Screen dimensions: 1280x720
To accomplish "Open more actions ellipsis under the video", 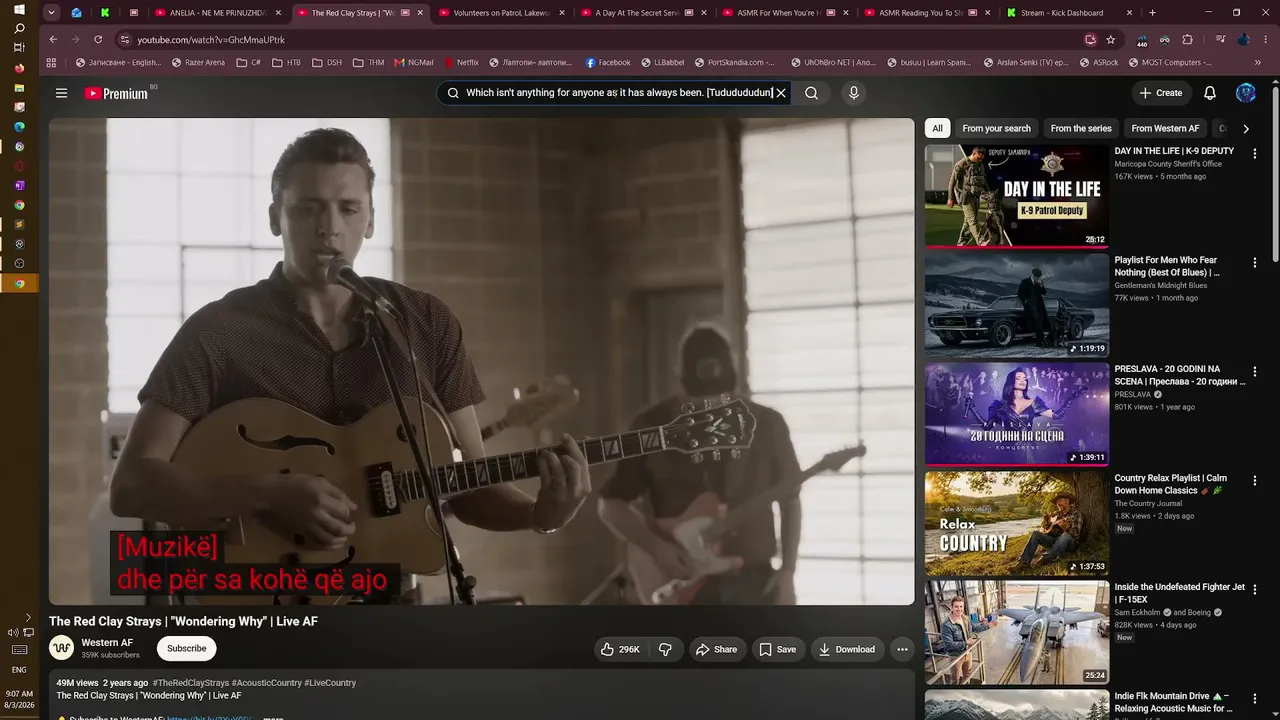I will (x=902, y=649).
